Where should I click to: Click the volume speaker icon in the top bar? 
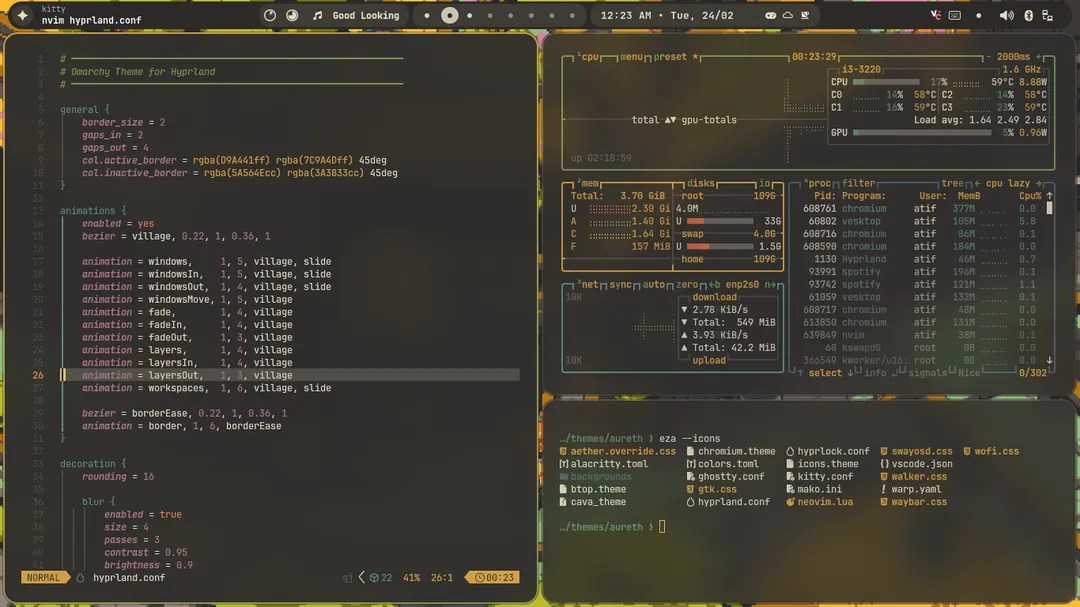click(x=1006, y=15)
